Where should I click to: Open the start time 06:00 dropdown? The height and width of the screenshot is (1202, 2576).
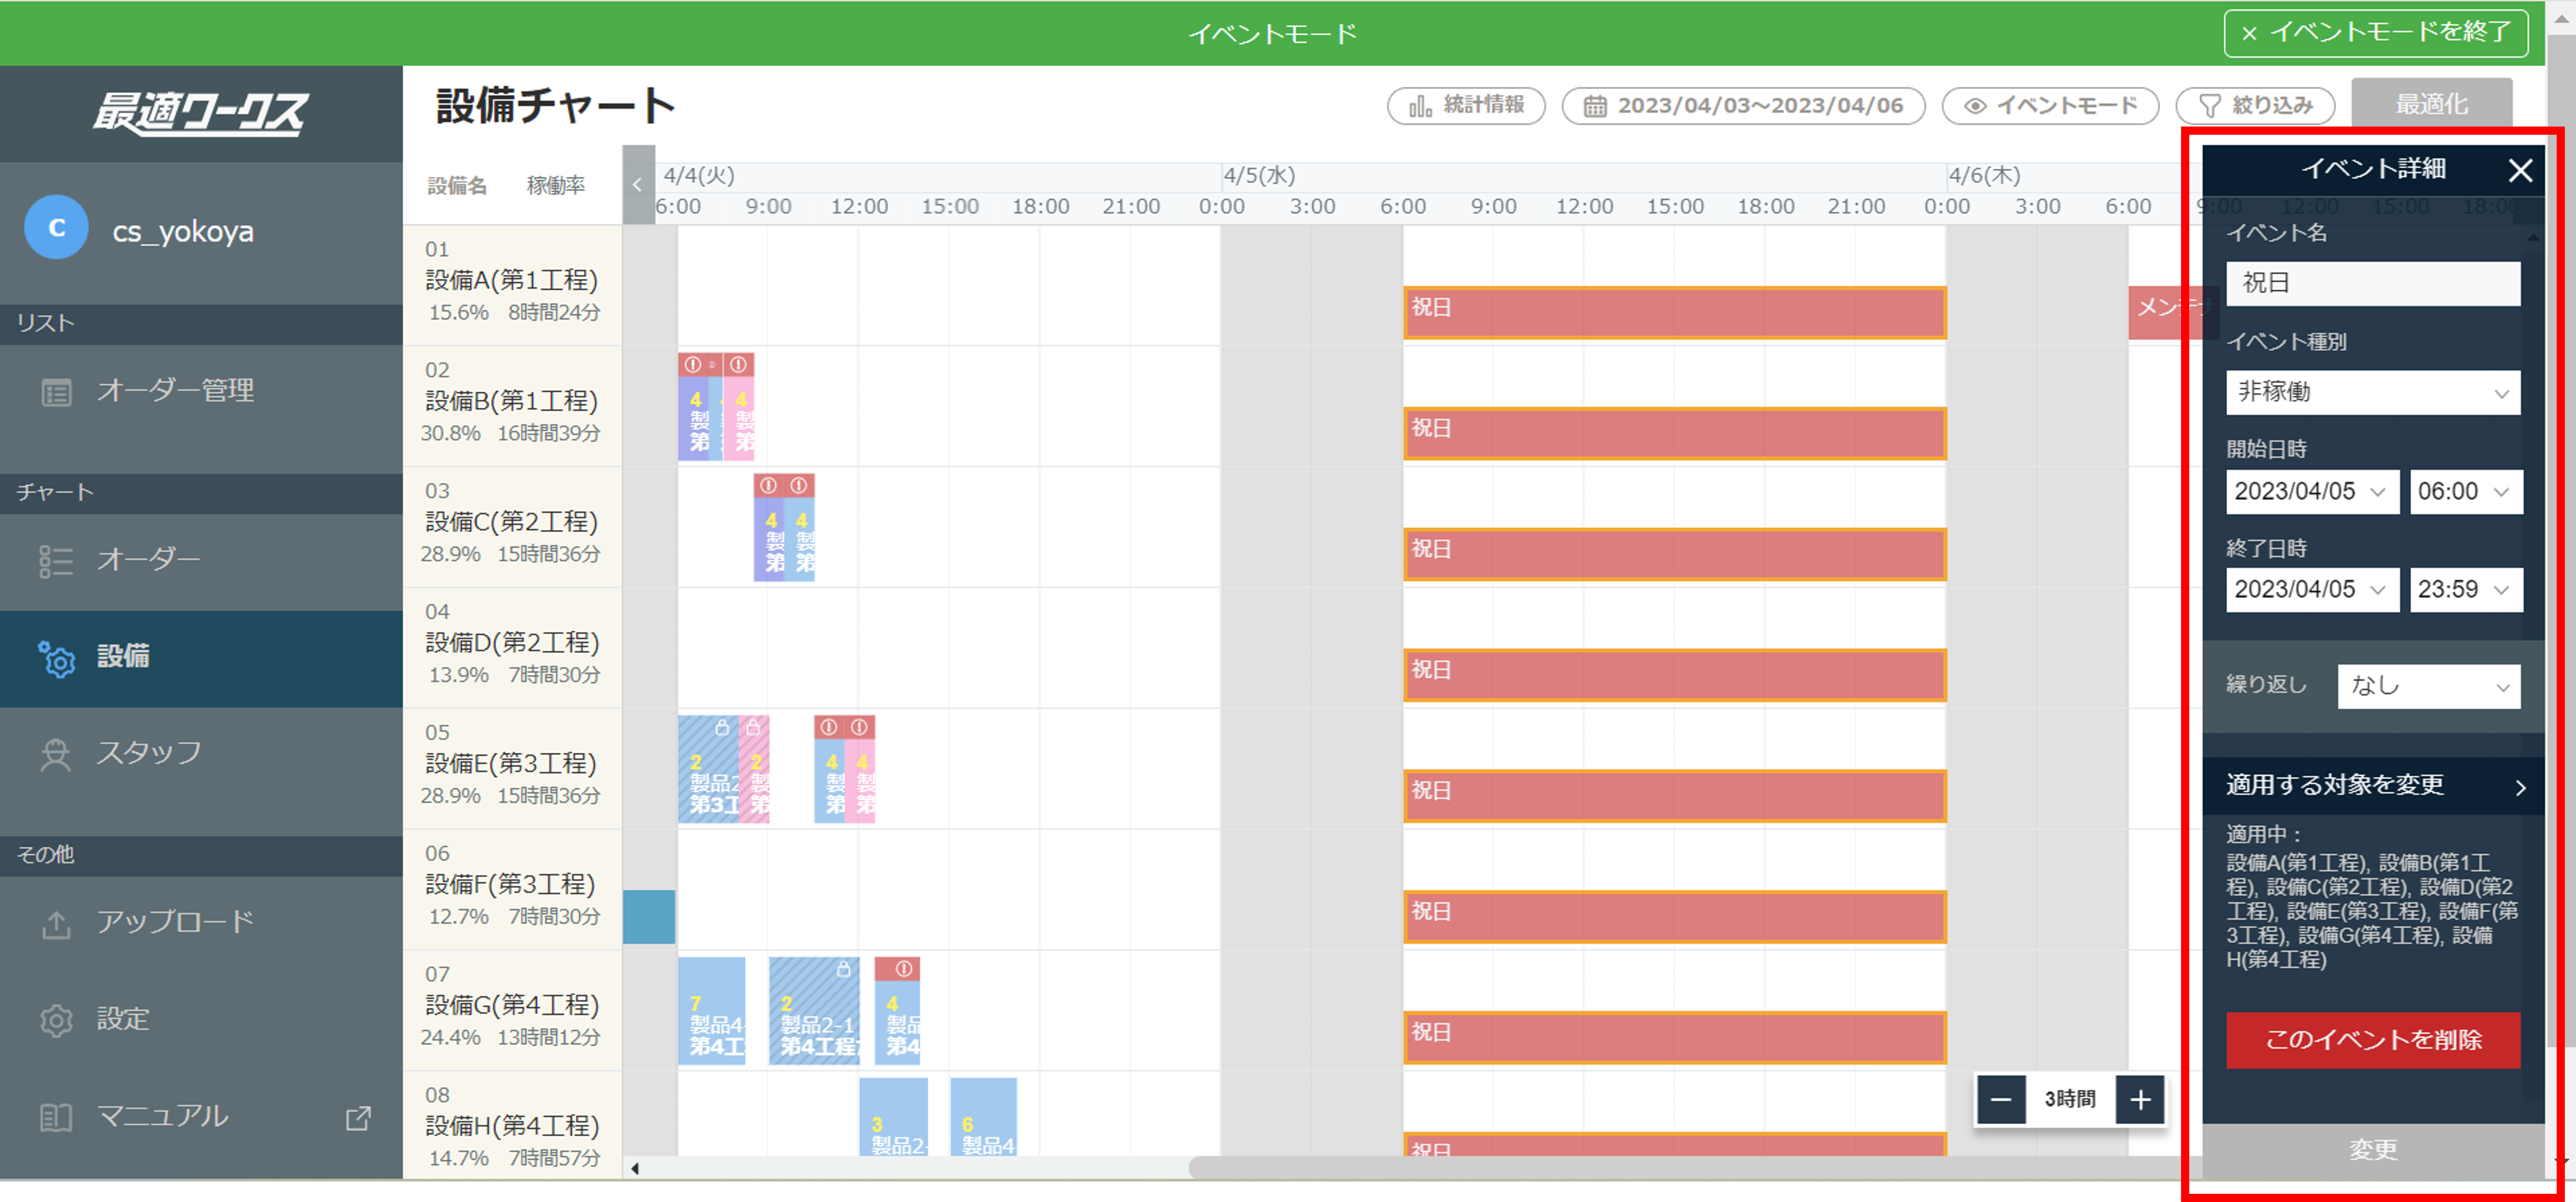pos(2466,491)
